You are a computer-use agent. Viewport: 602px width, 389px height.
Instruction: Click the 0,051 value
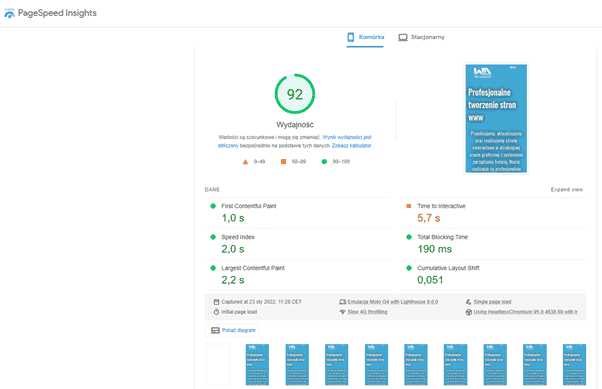point(430,280)
